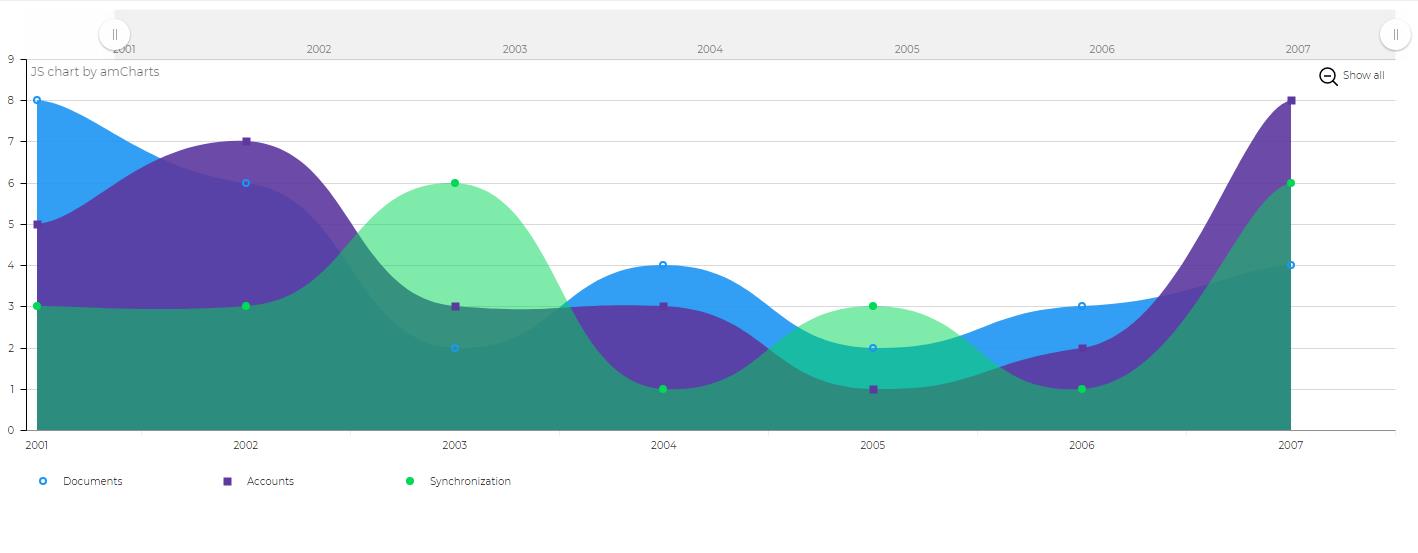Select Documents data point at 2001, value 8

coord(37,100)
